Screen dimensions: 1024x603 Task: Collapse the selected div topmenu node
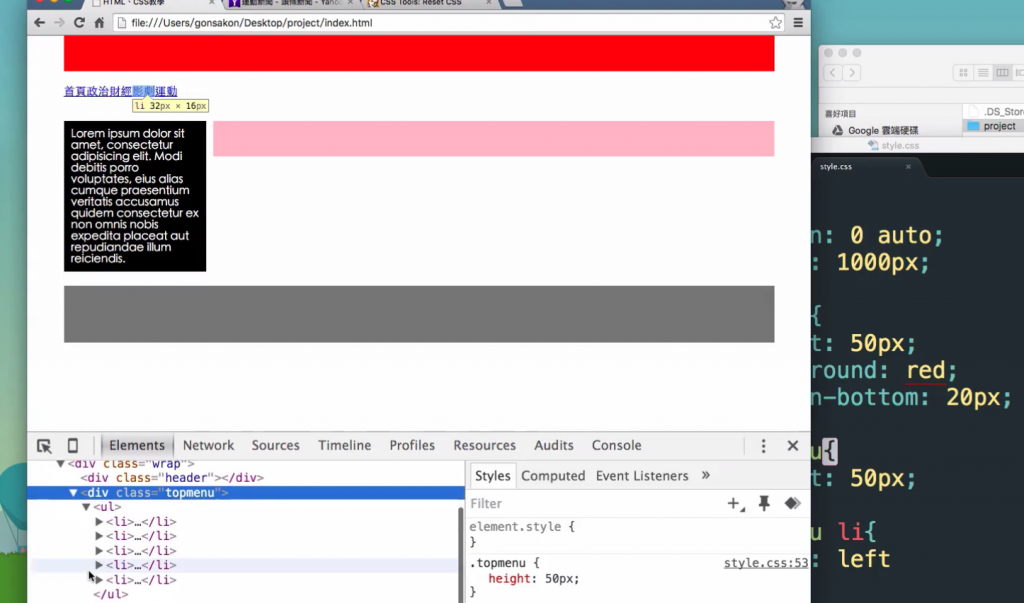click(73, 493)
